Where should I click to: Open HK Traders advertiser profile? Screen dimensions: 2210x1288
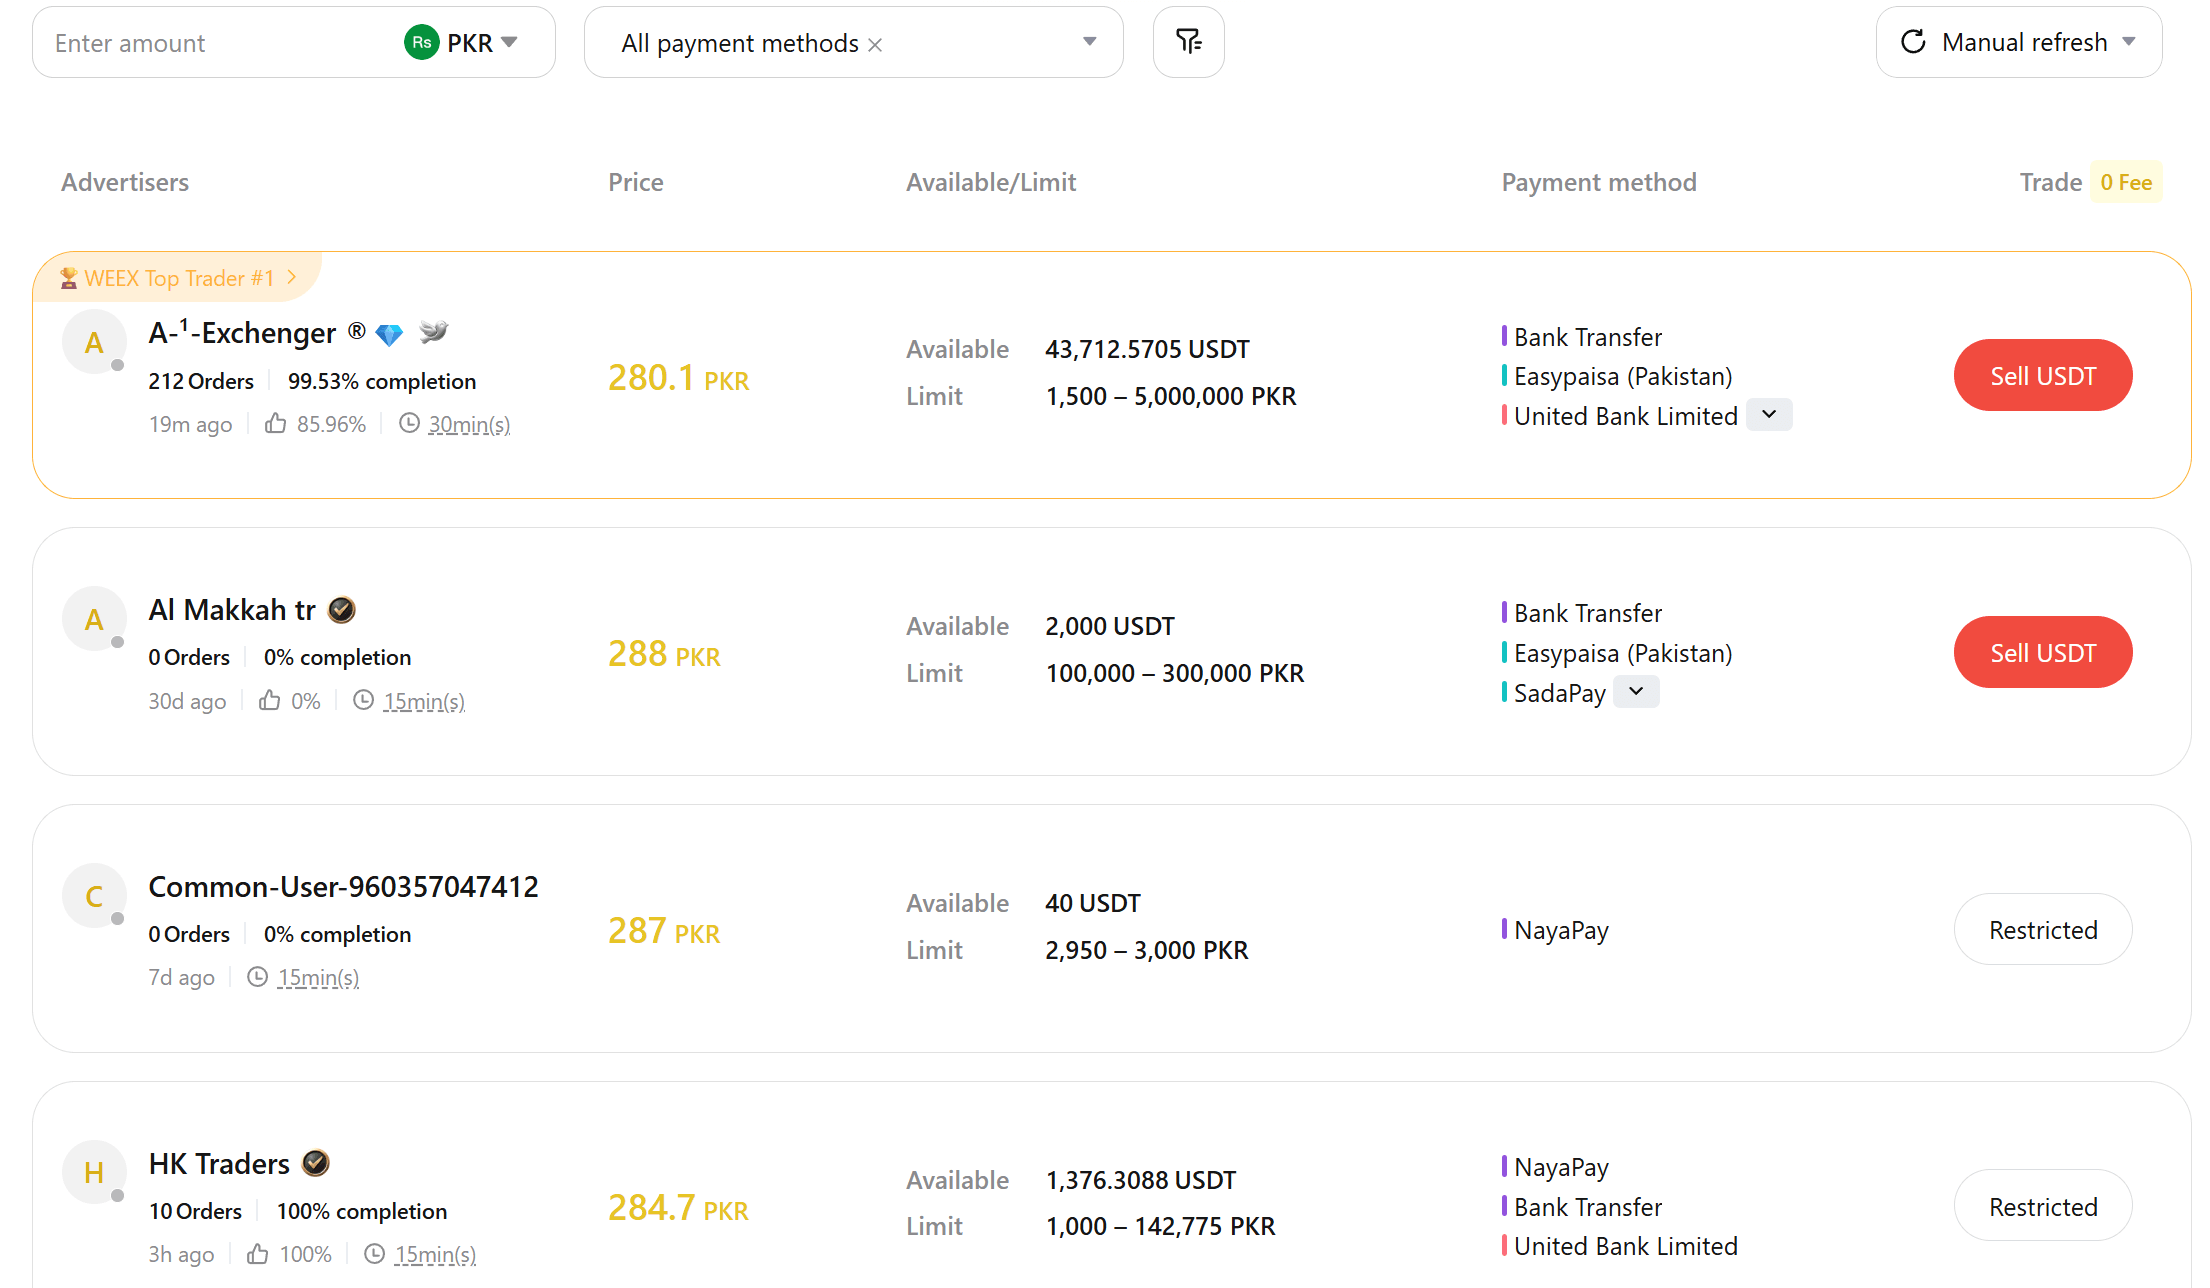(x=219, y=1163)
